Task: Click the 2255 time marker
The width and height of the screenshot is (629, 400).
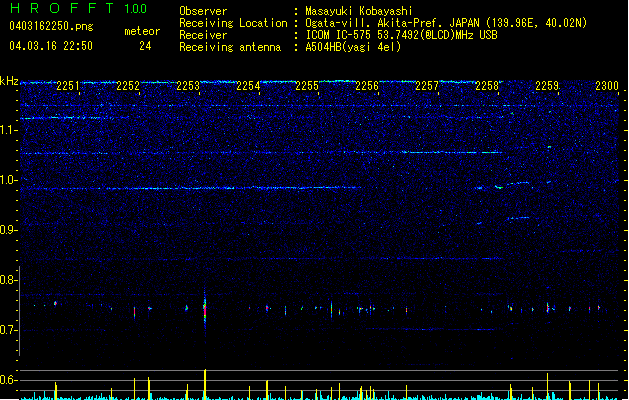Action: pos(307,86)
